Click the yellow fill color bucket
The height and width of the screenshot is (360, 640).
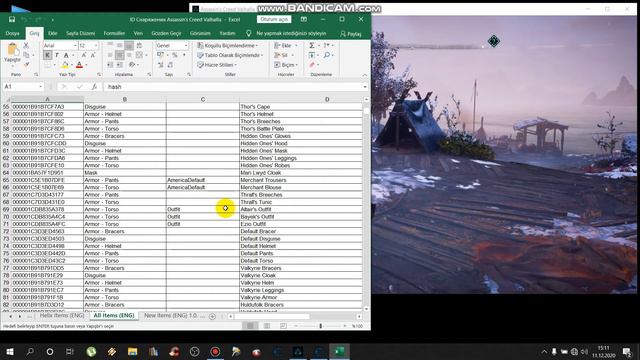(x=65, y=65)
